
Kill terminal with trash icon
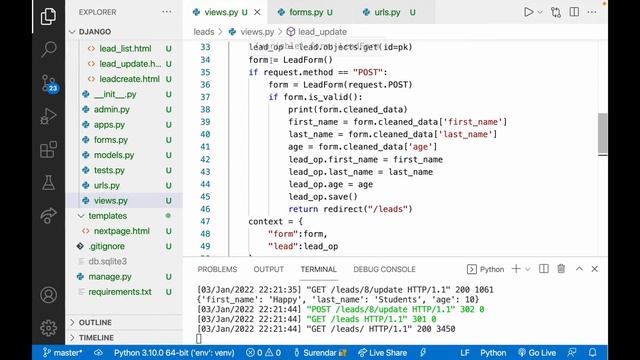click(x=561, y=269)
